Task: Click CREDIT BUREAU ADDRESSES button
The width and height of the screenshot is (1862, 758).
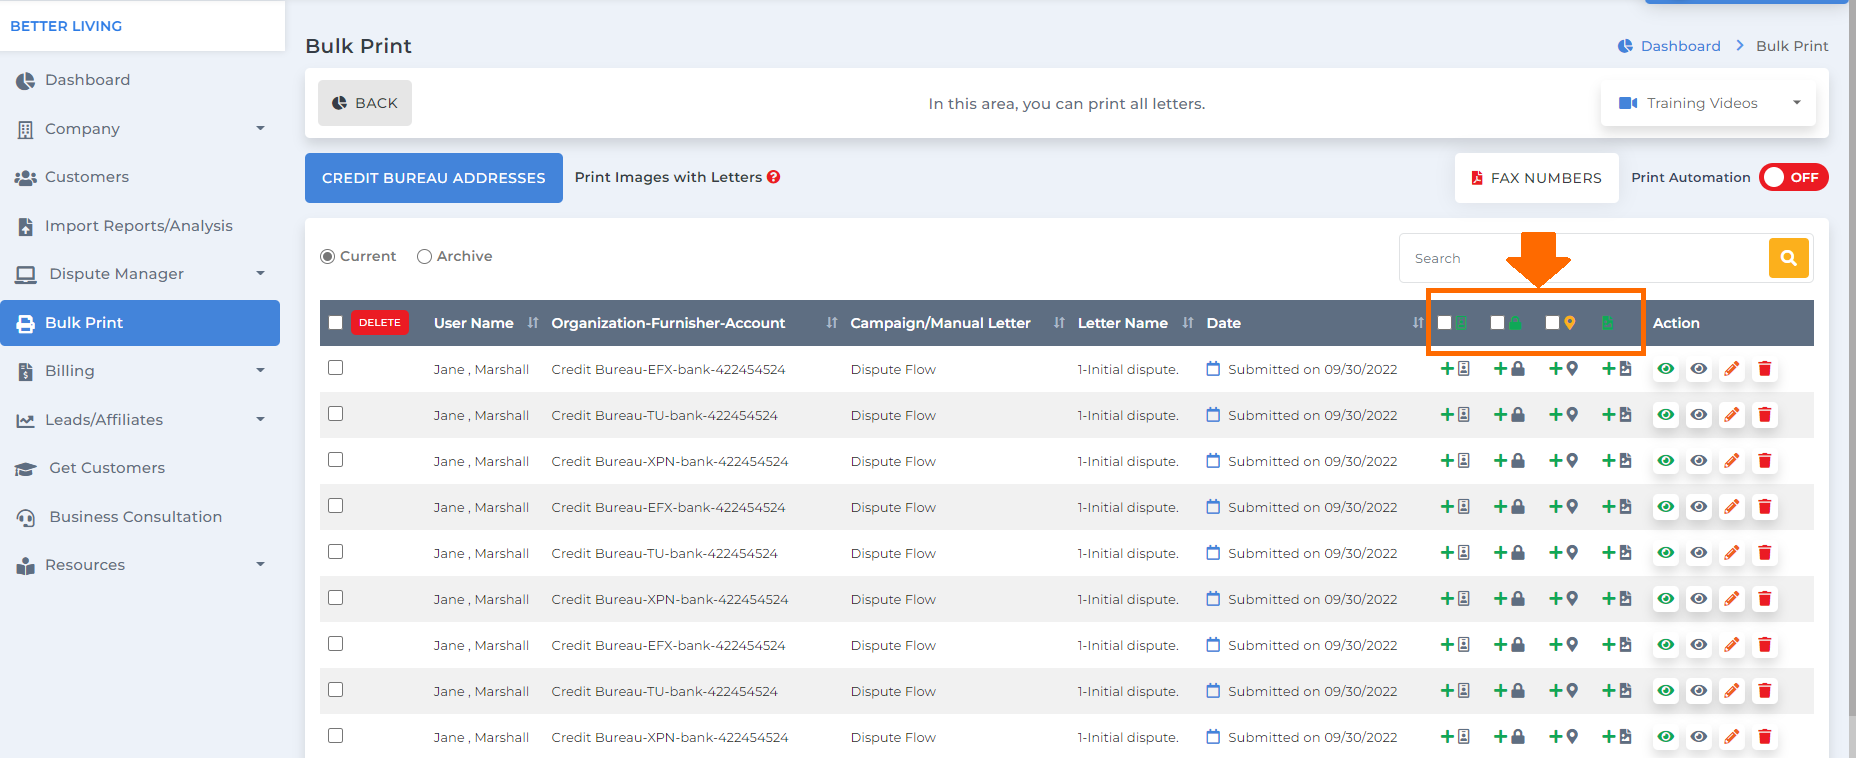Action: coord(434,178)
